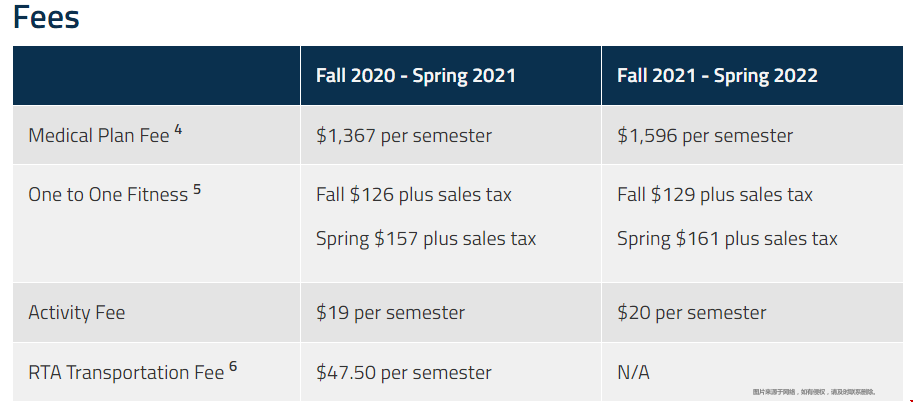Click the One to One Fitness label
Image resolution: width=913 pixels, height=402 pixels.
(x=108, y=195)
